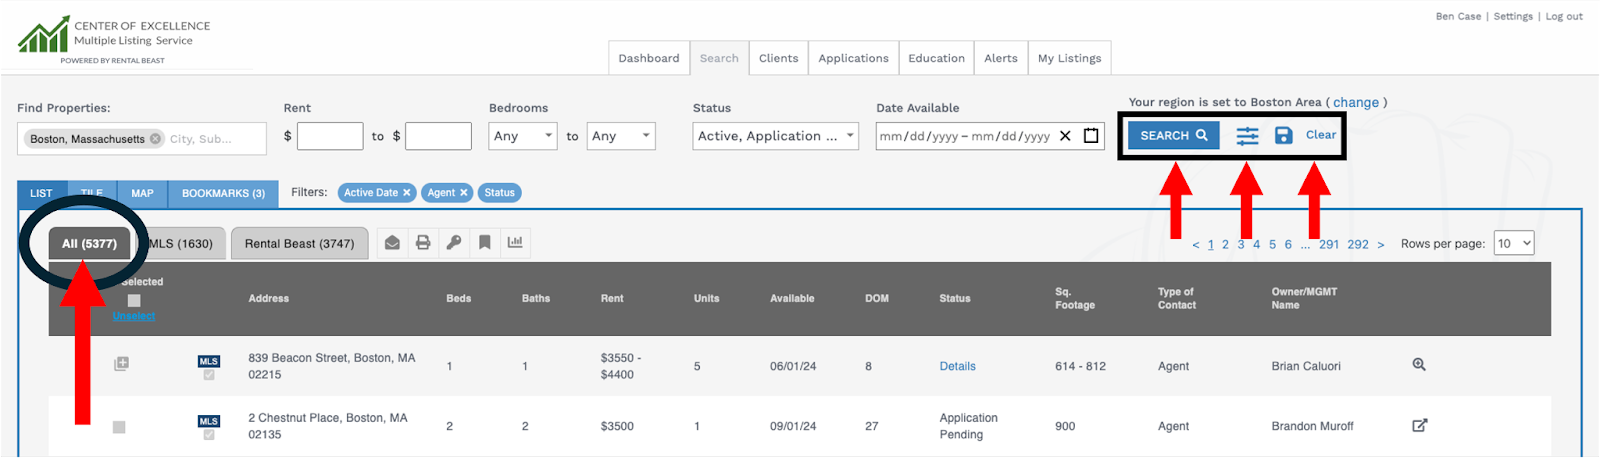The height and width of the screenshot is (458, 1600).
Task: Click the Status filter chip
Action: coord(499,193)
